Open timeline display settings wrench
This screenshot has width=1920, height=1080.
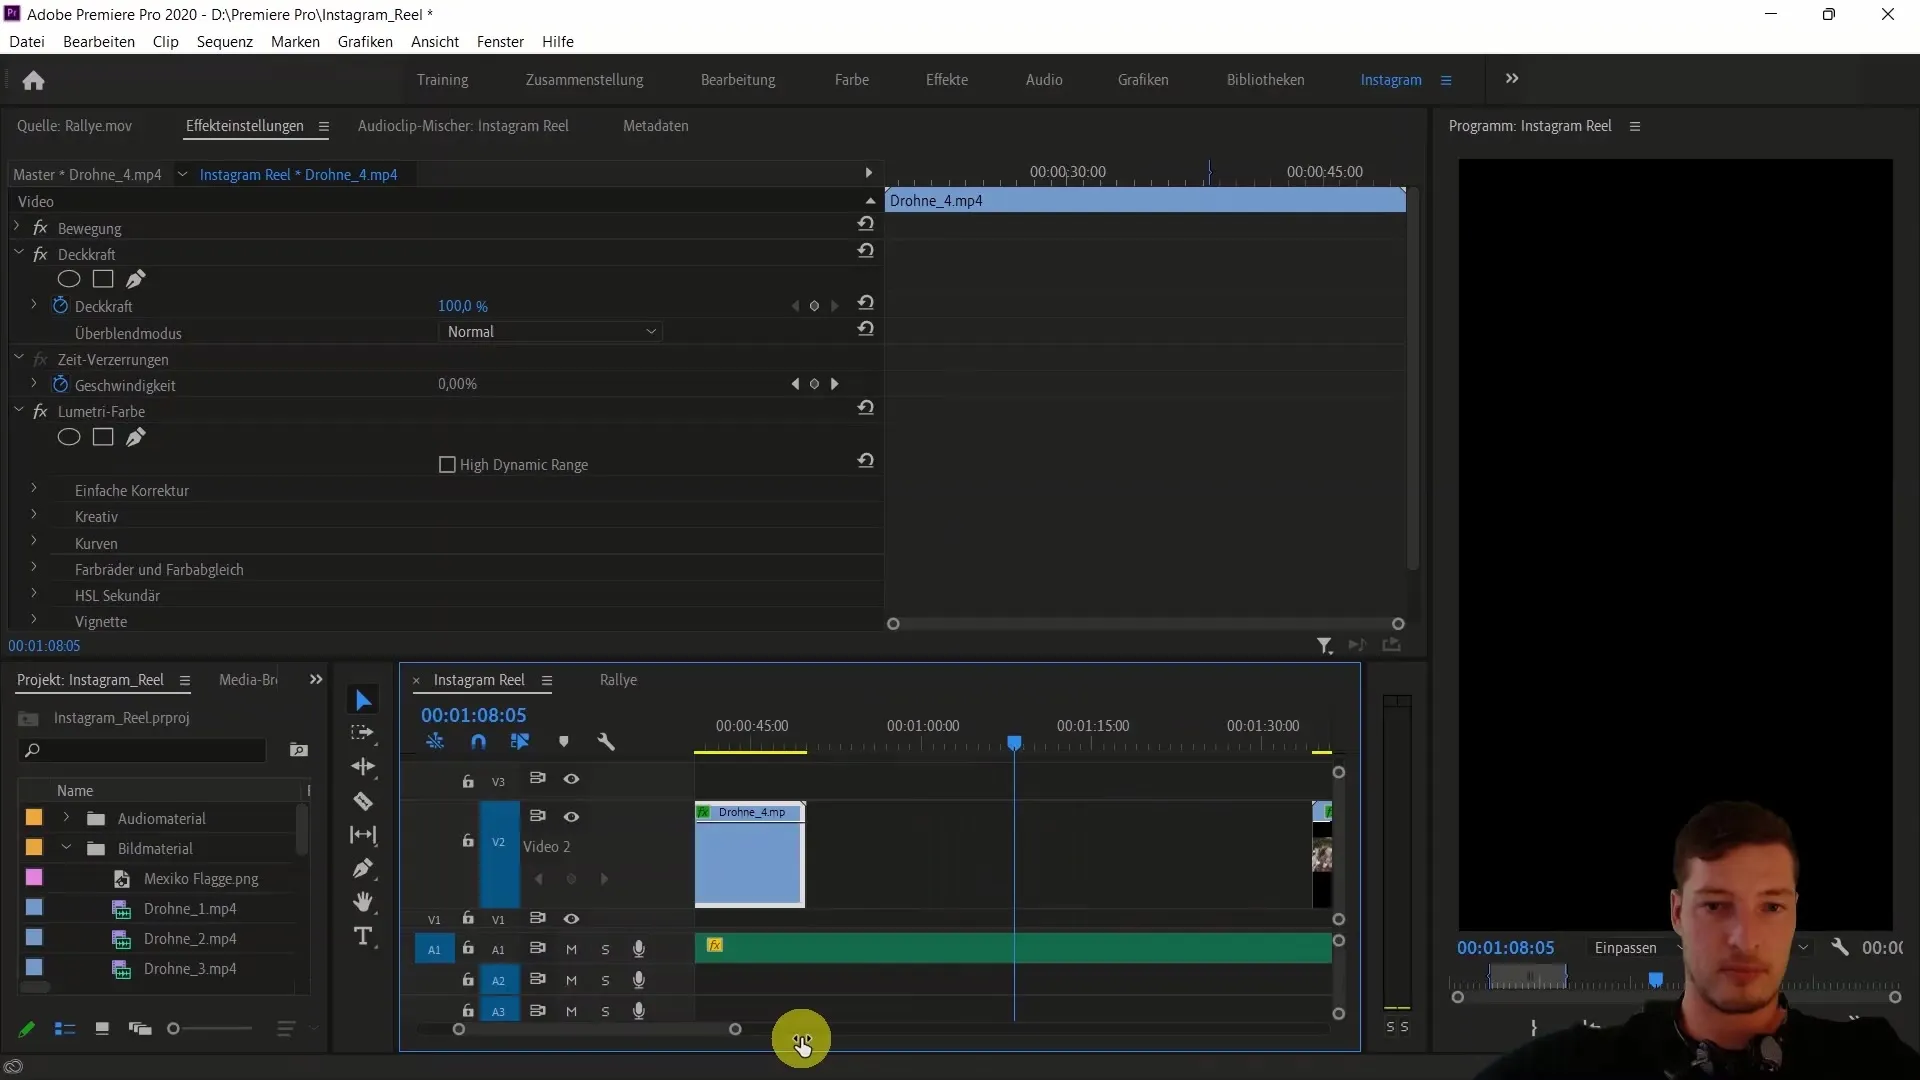pyautogui.click(x=606, y=742)
